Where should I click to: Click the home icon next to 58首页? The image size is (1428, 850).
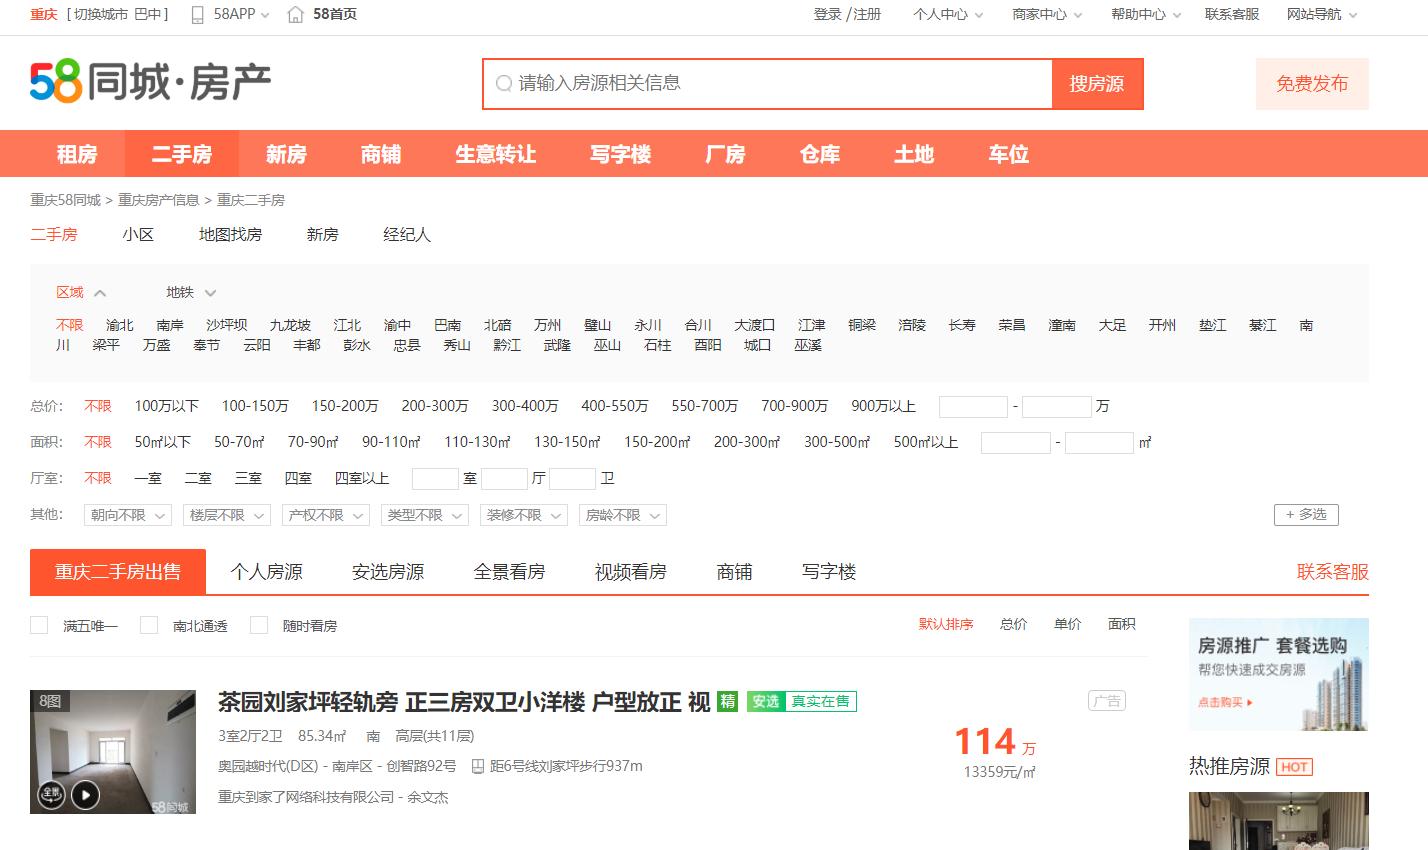click(294, 14)
